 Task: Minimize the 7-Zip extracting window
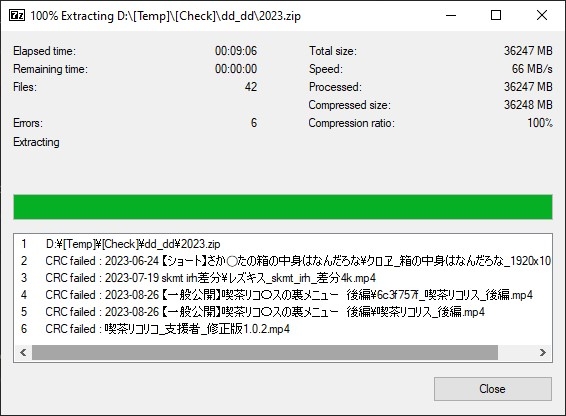451,16
